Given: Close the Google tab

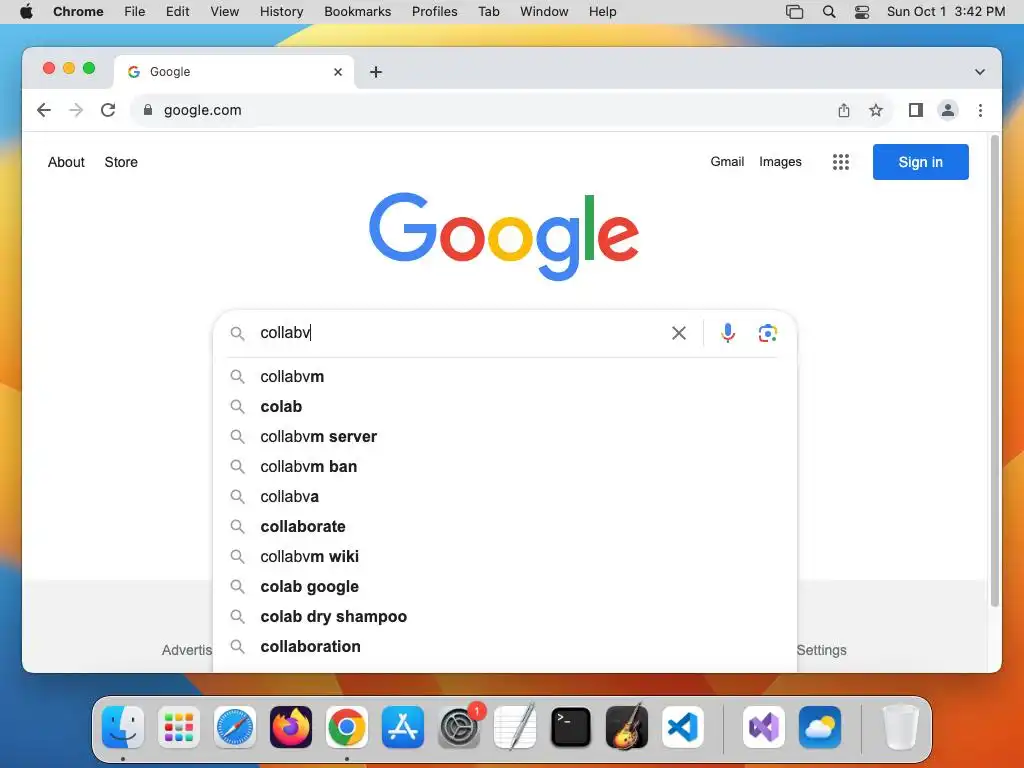Looking at the screenshot, I should (338, 72).
